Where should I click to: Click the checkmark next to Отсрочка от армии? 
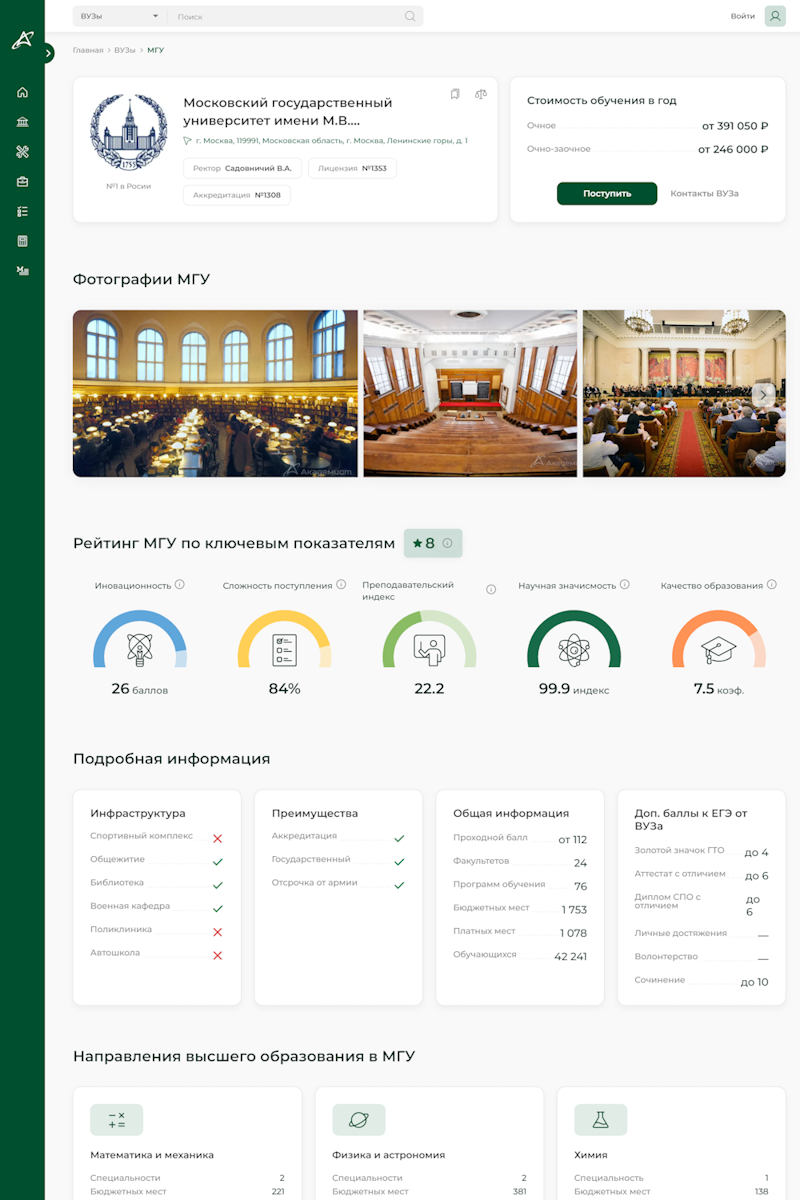coord(399,885)
